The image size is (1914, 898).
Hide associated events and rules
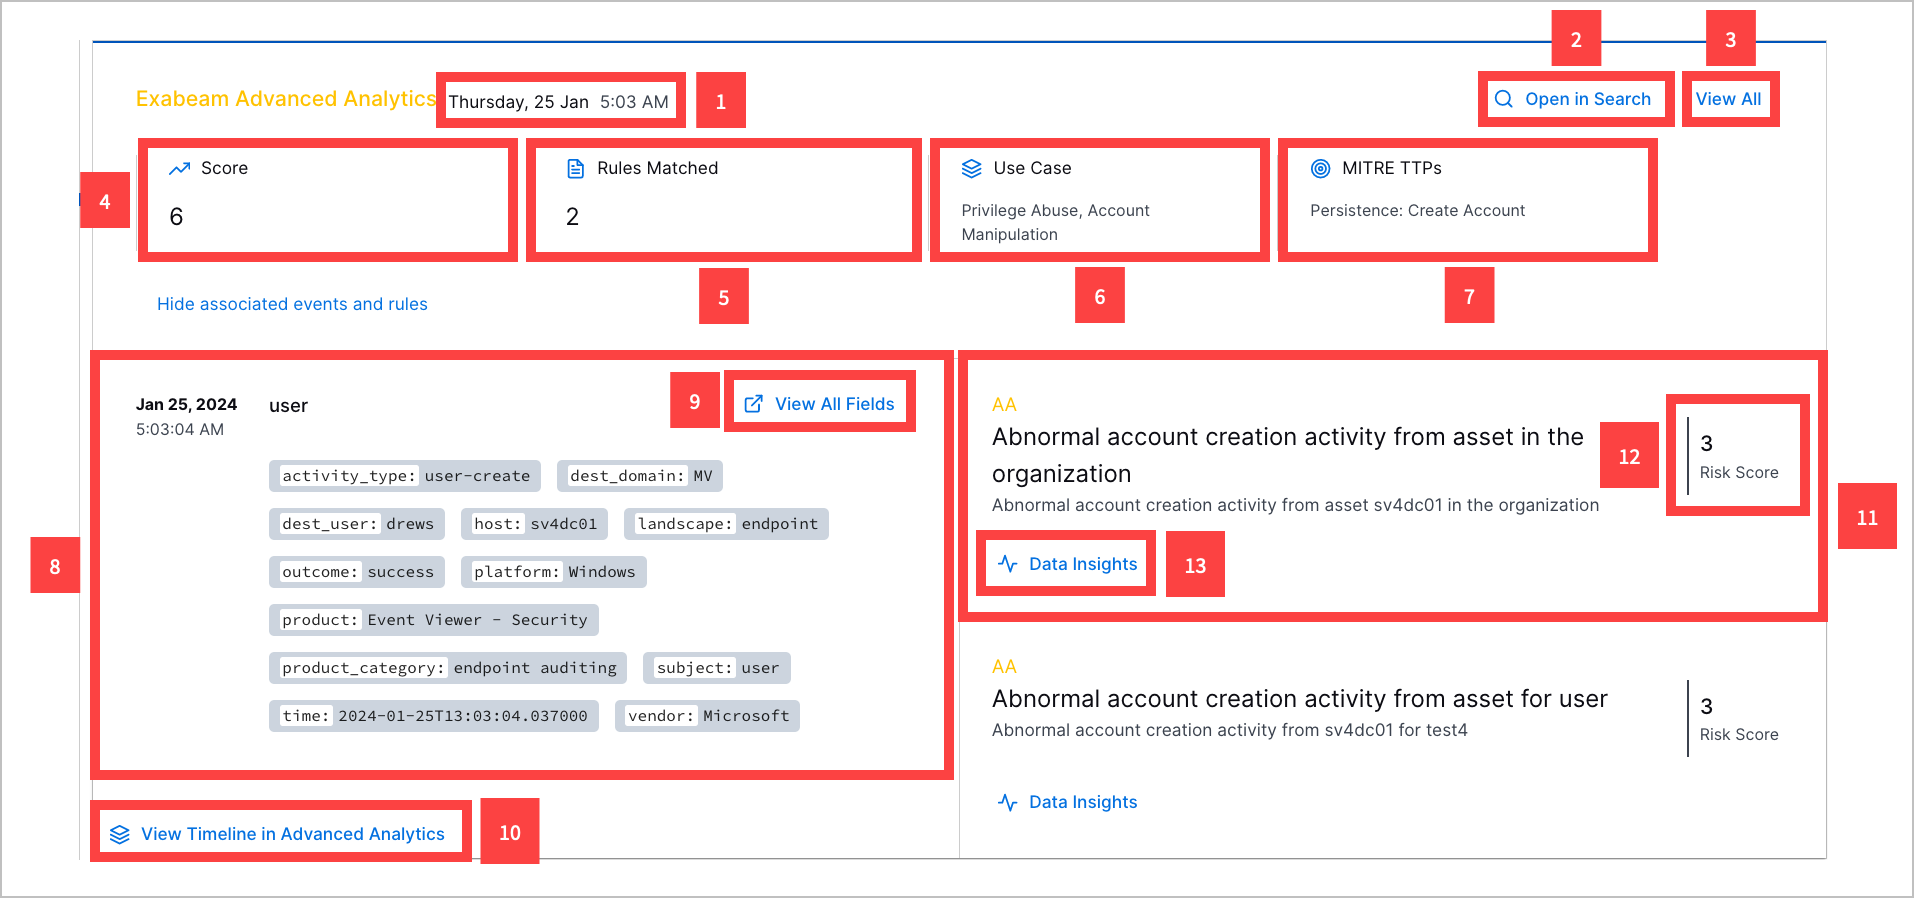[292, 304]
